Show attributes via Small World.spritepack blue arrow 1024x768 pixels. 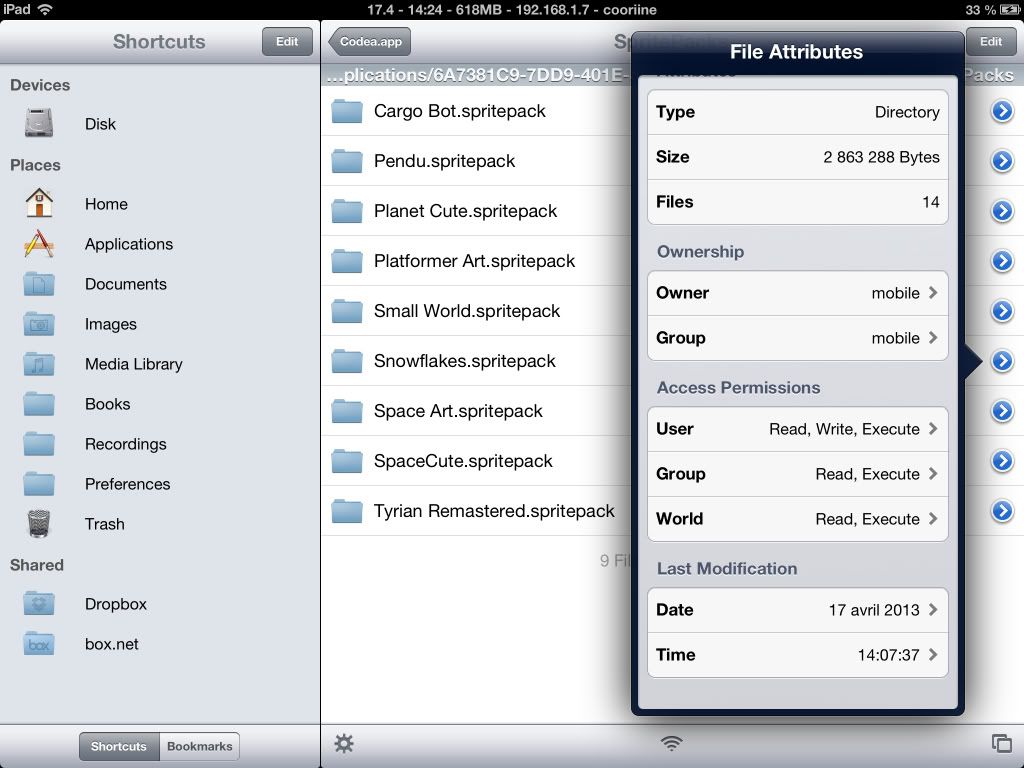(1002, 311)
